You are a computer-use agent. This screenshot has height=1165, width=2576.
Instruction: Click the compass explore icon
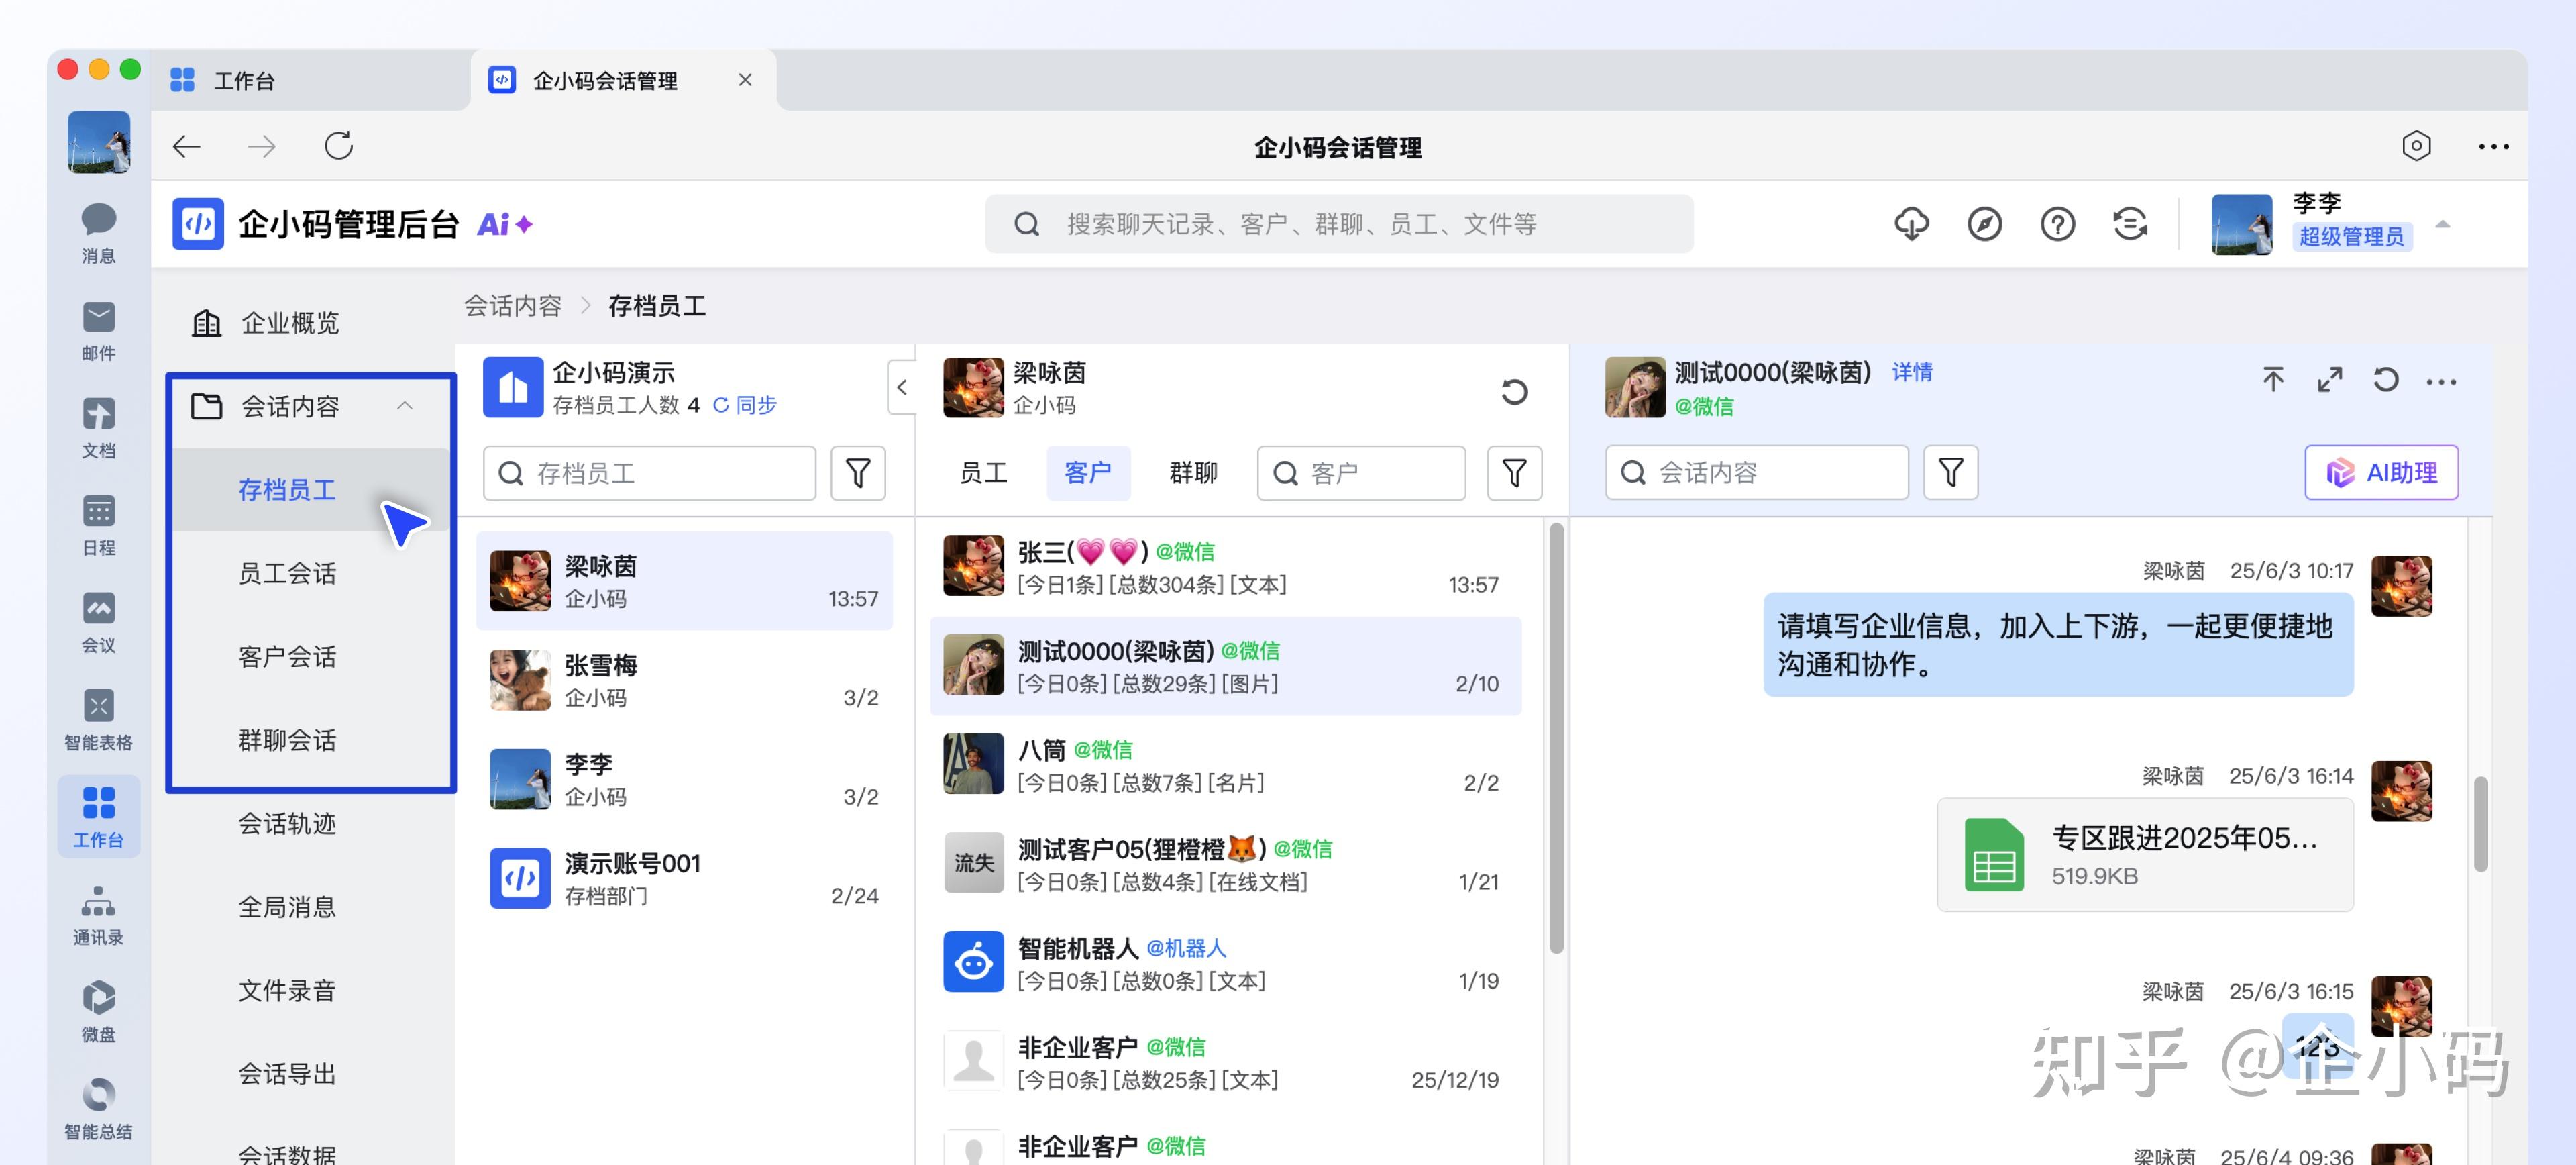[1984, 224]
